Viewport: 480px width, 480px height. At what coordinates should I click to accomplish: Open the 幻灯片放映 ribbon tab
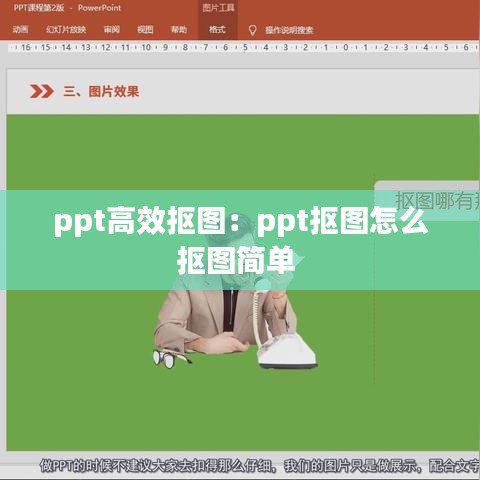[x=66, y=30]
